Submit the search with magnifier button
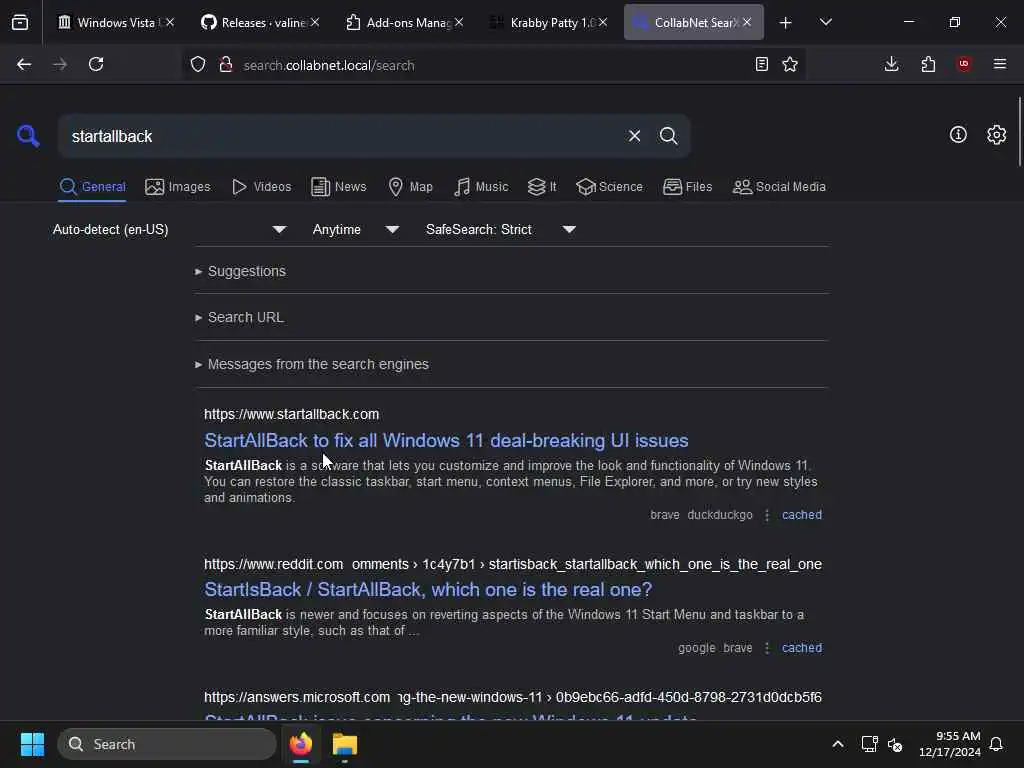Image resolution: width=1024 pixels, height=768 pixels. click(669, 136)
